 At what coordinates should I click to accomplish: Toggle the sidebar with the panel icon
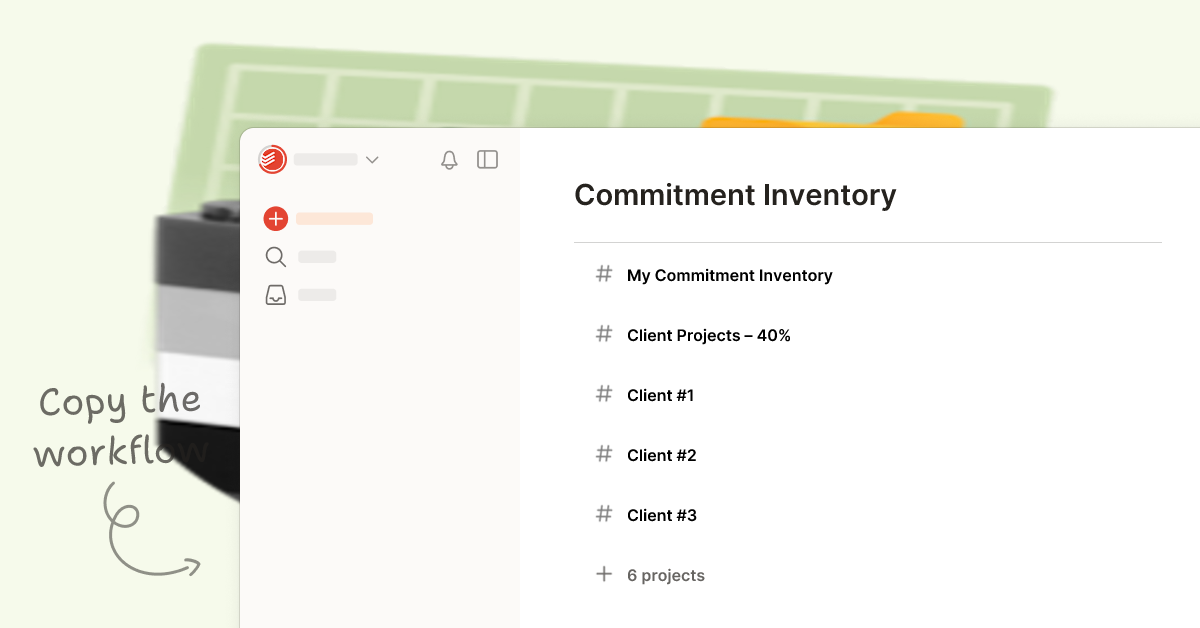[487, 159]
